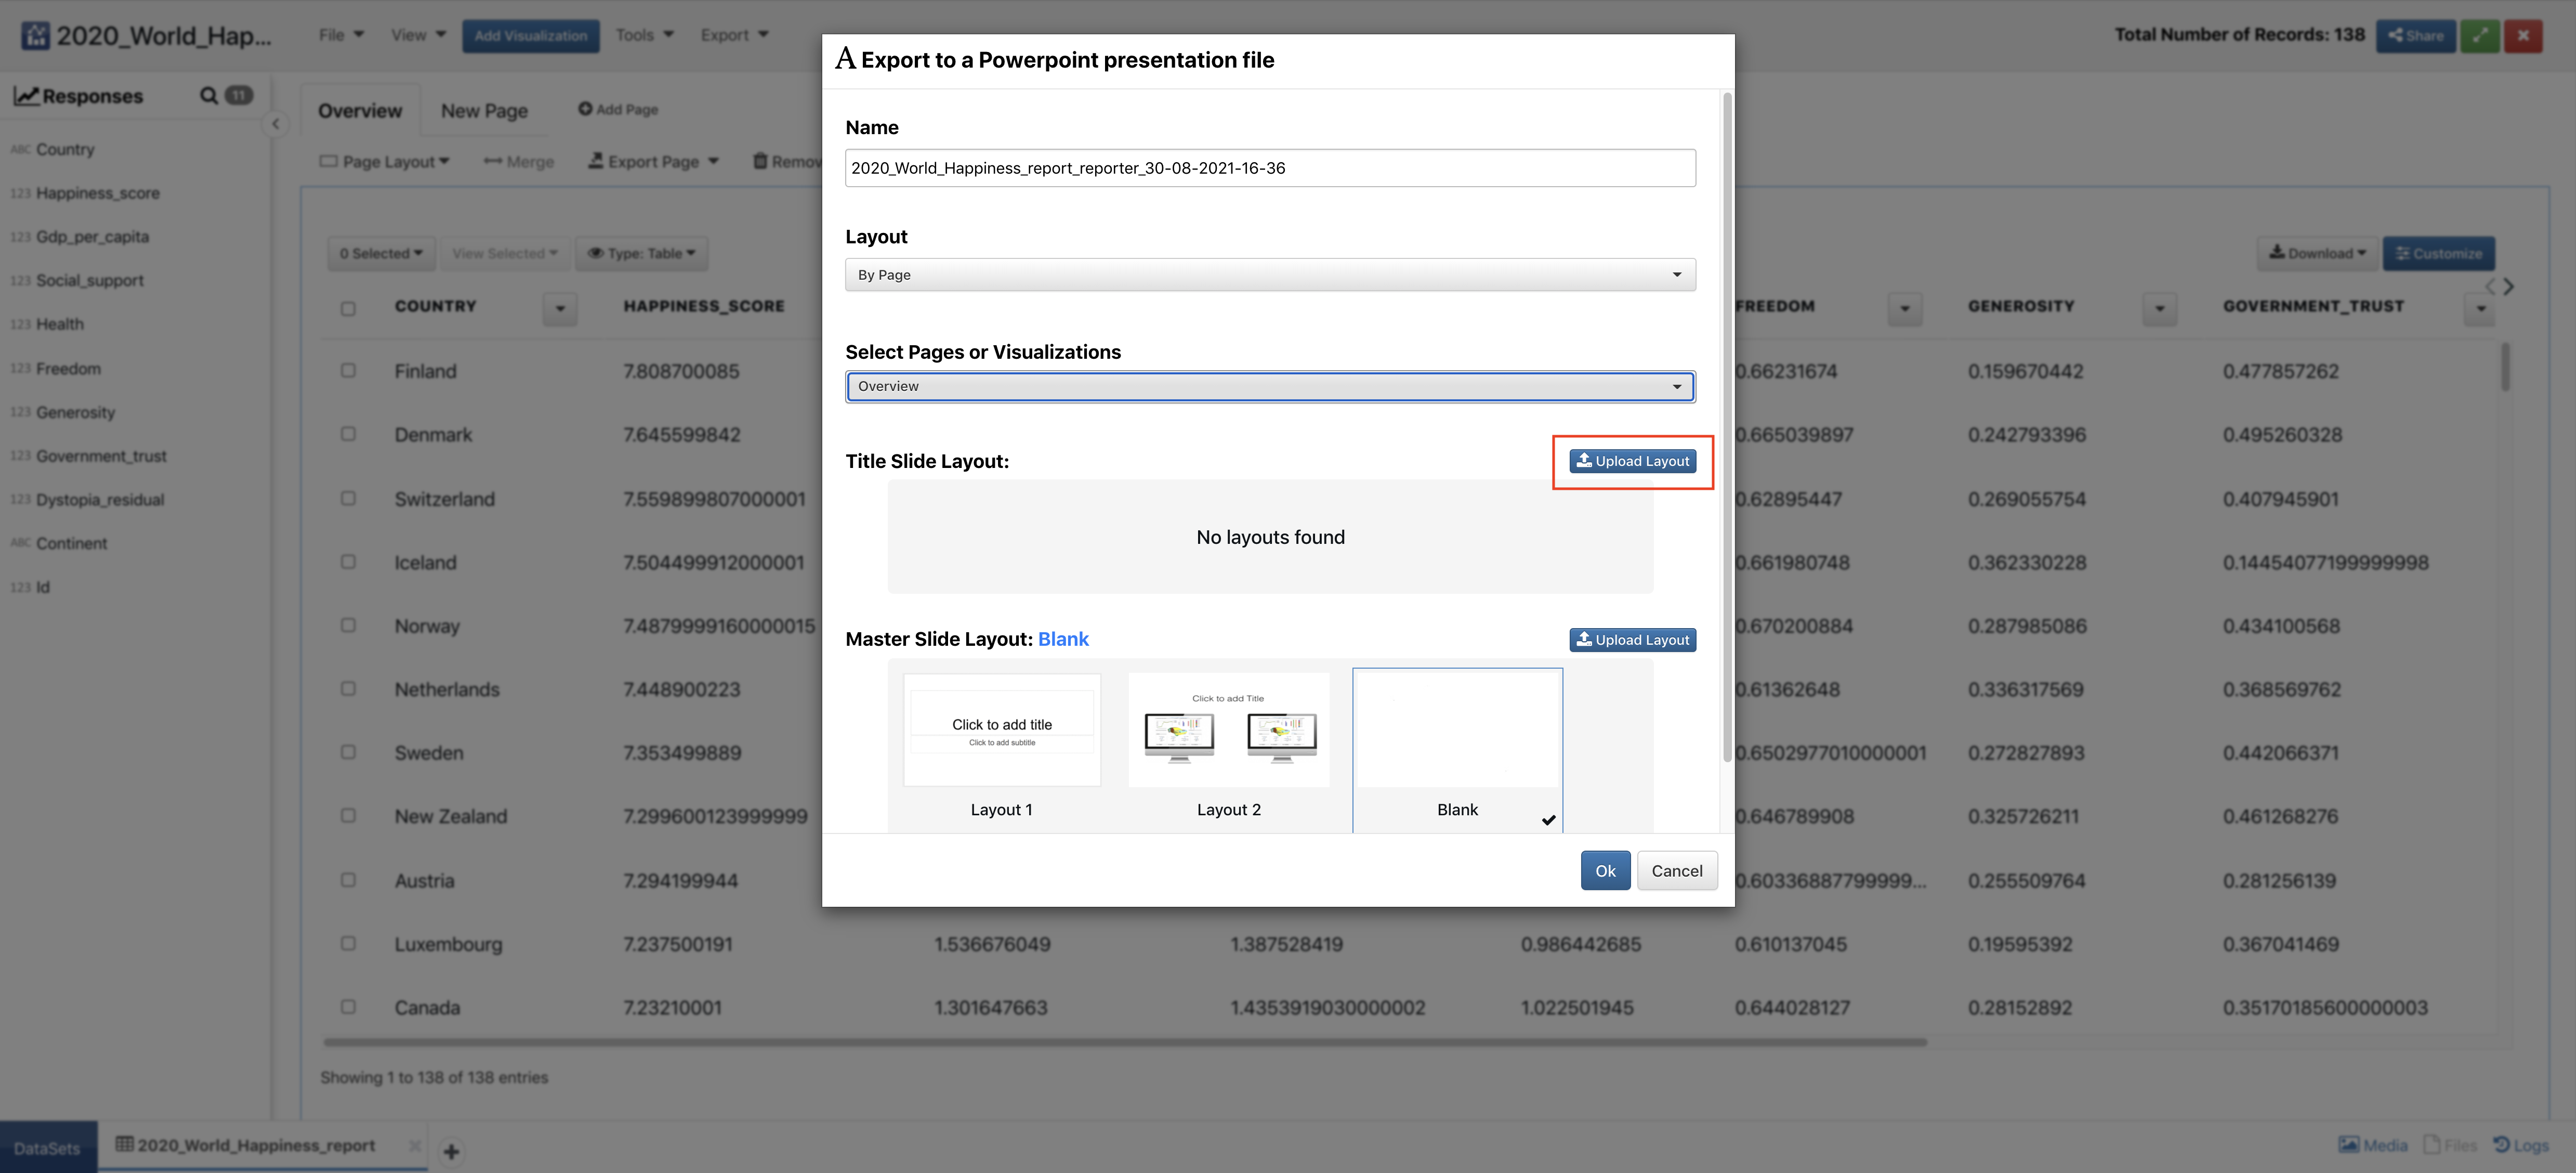This screenshot has width=2576, height=1173.
Task: Click the search icon in Responses panel
Action: click(x=208, y=96)
